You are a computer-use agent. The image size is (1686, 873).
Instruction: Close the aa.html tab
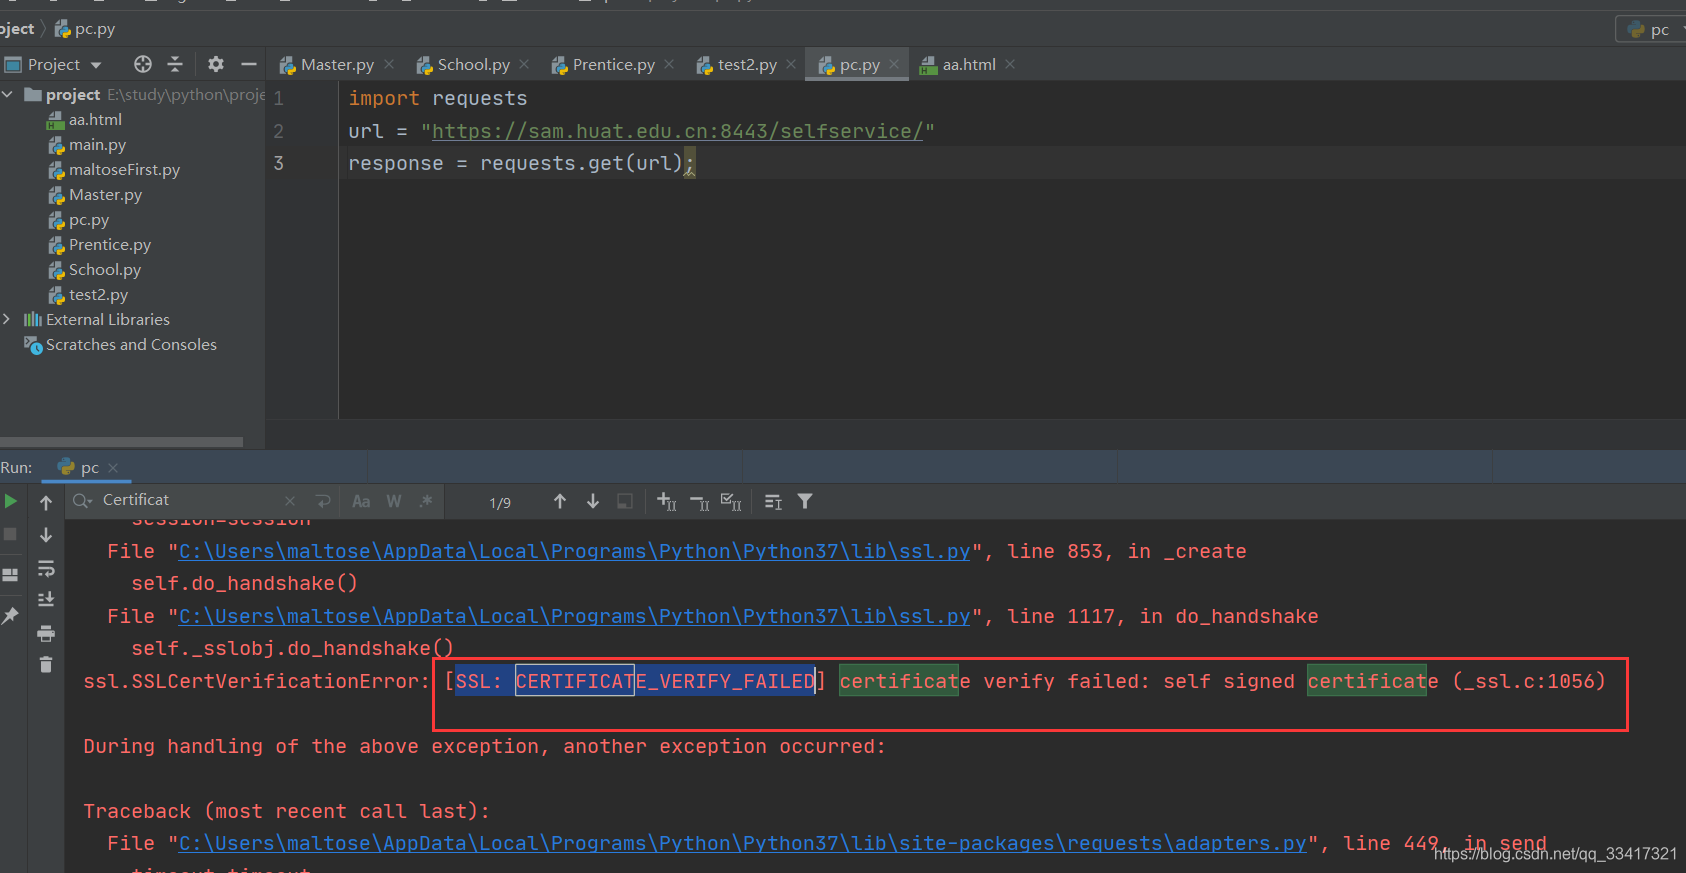tap(1010, 64)
